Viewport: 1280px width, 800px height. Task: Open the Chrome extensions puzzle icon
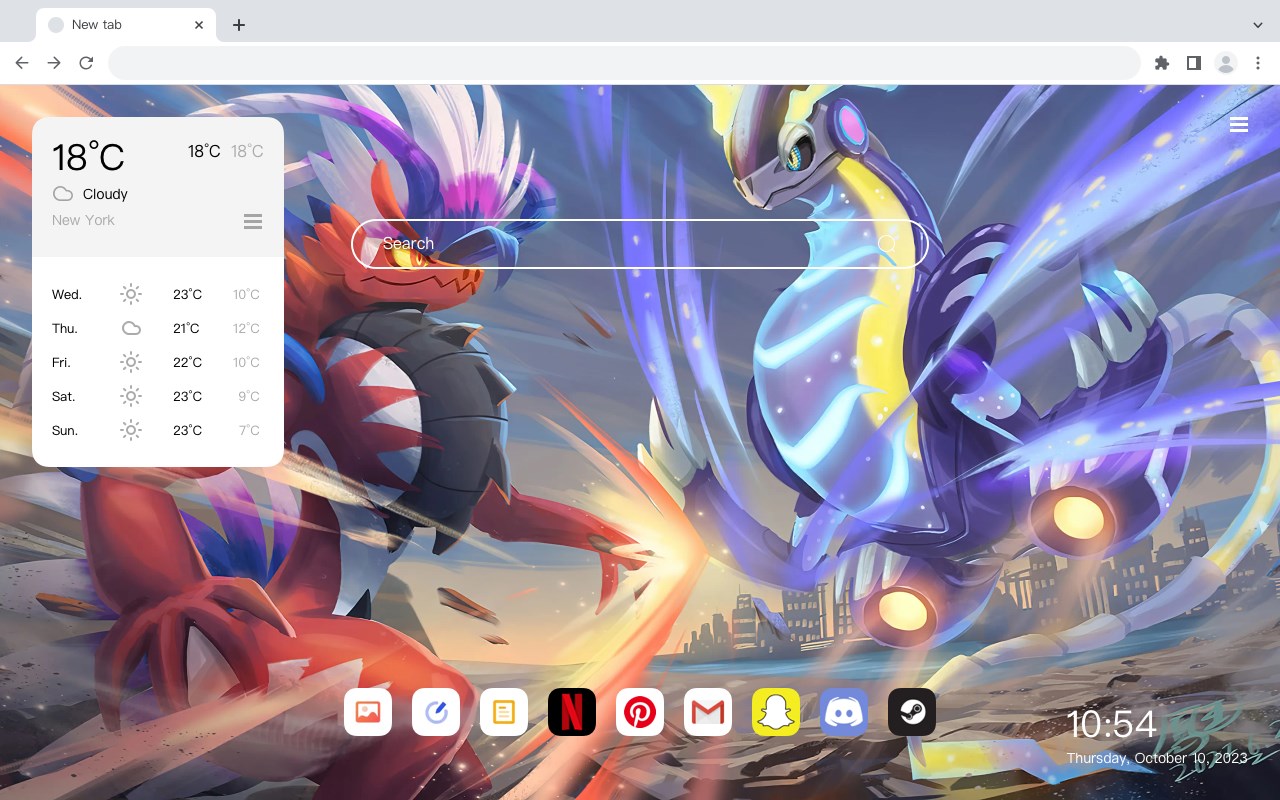pyautogui.click(x=1161, y=63)
